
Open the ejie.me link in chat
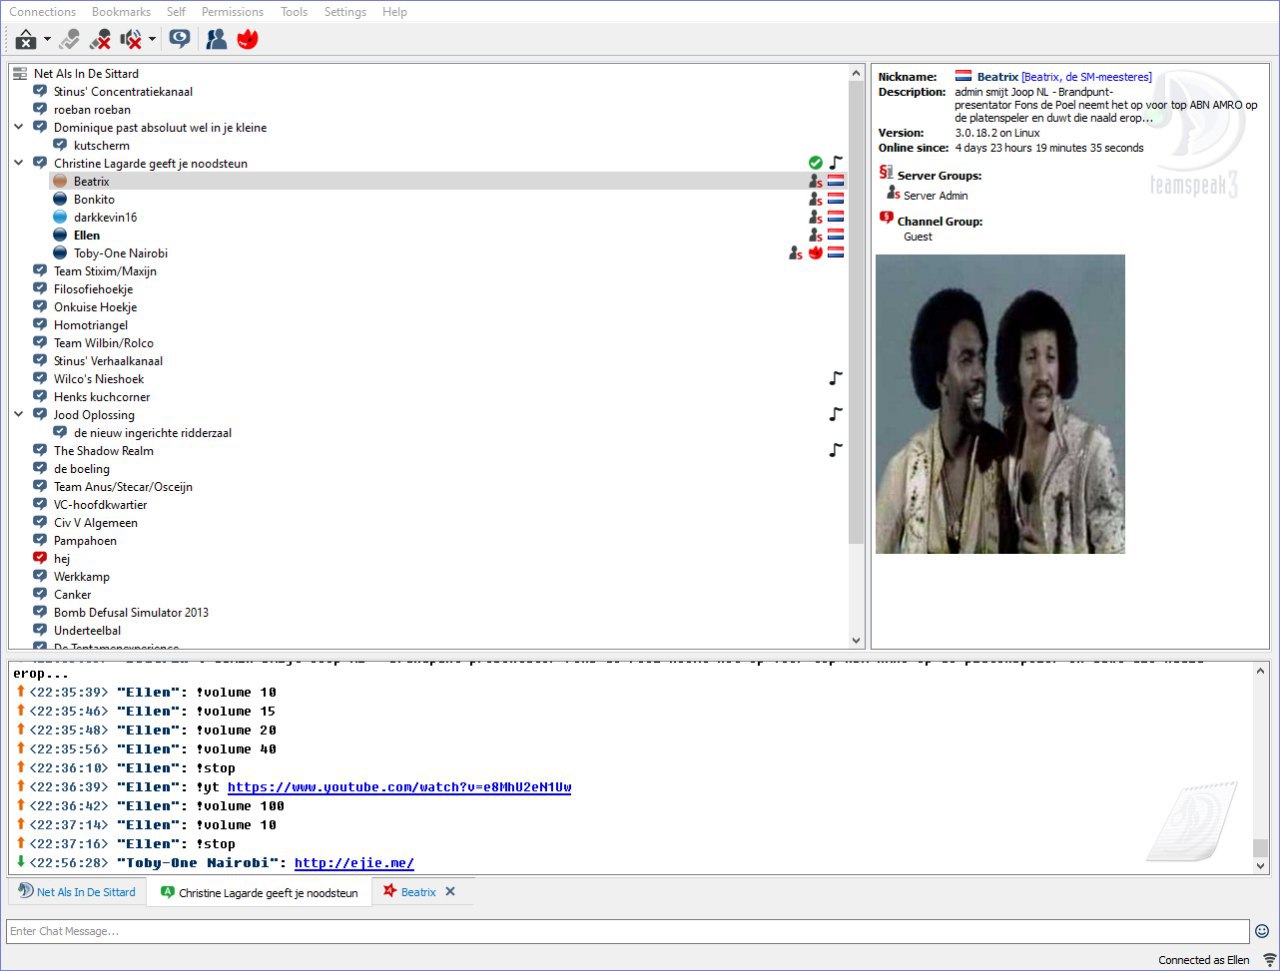click(x=354, y=863)
